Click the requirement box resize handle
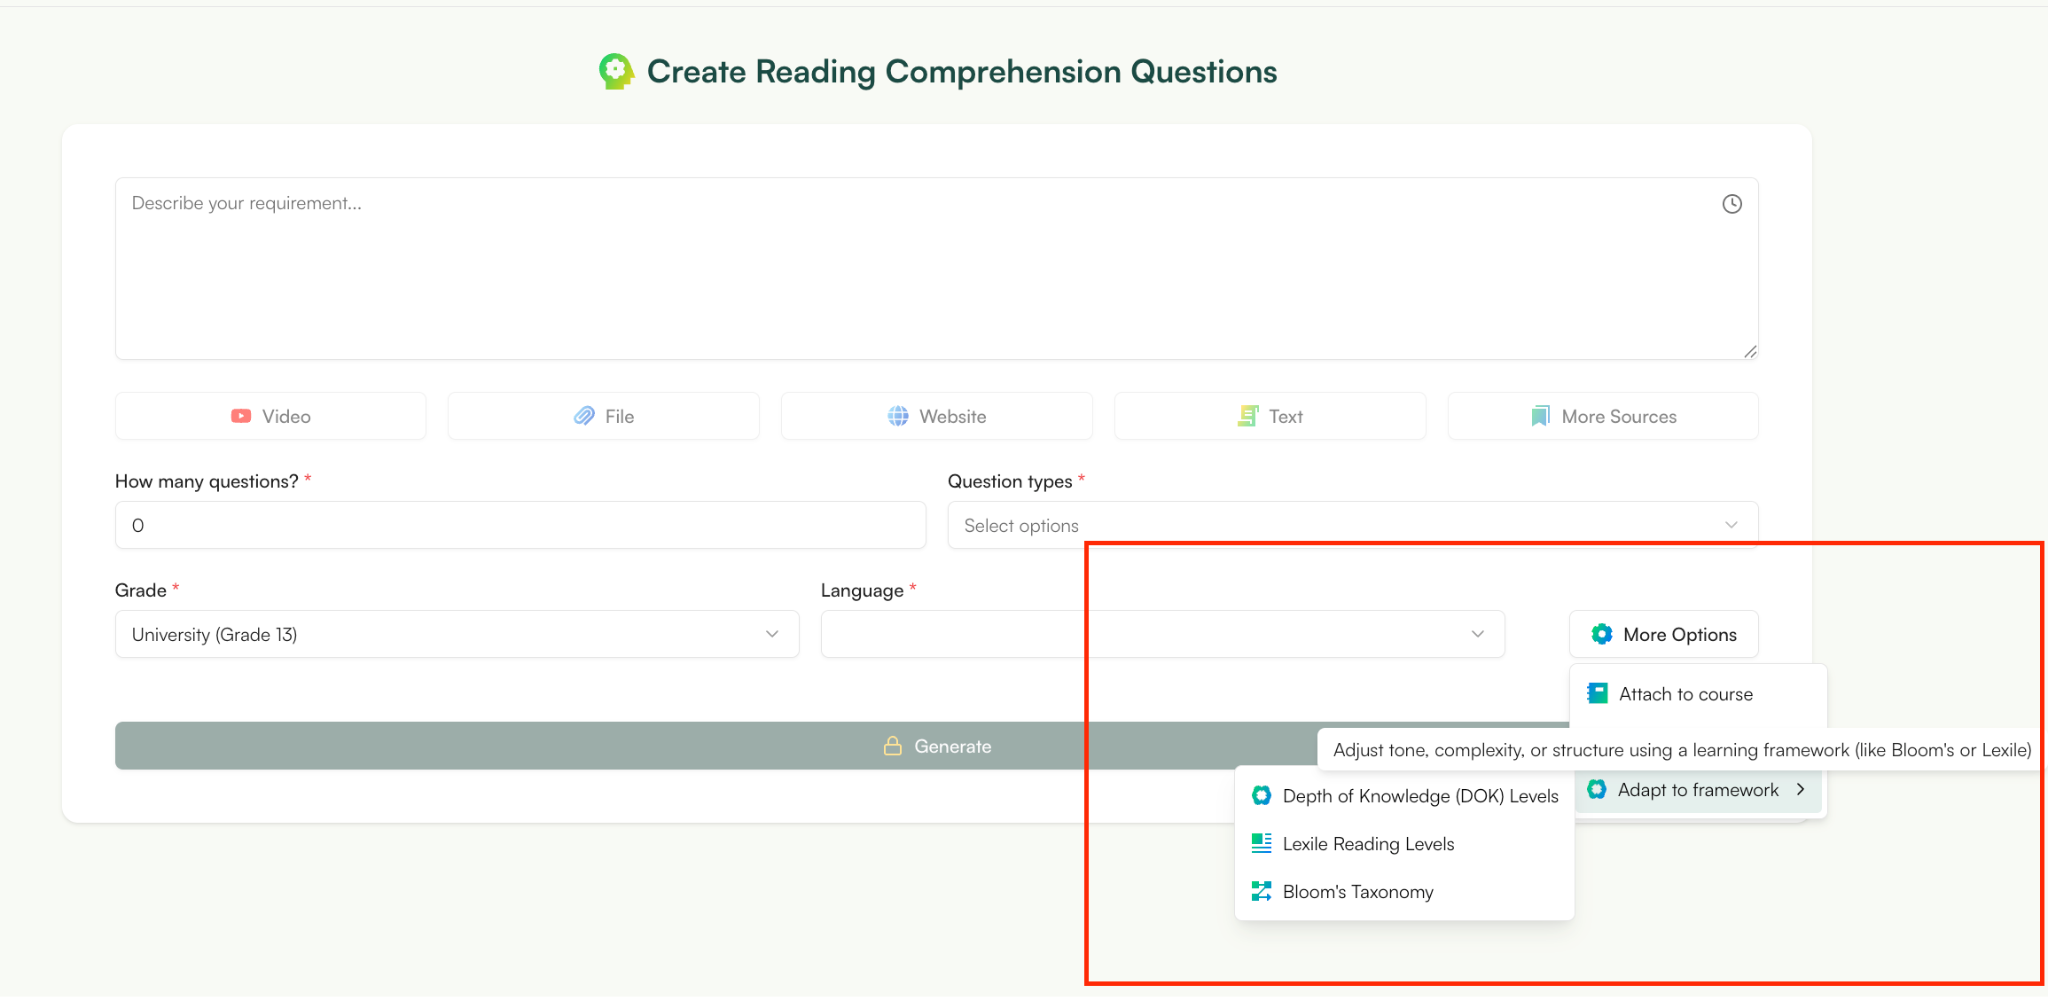Image resolution: width=2048 pixels, height=997 pixels. coord(1750,351)
